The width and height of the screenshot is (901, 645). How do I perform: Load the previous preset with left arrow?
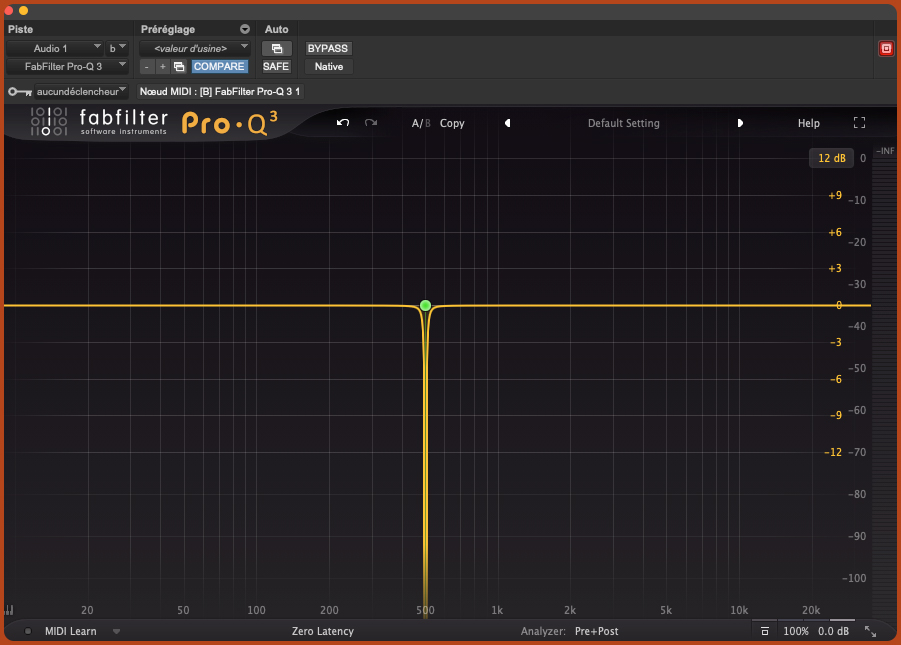click(507, 123)
